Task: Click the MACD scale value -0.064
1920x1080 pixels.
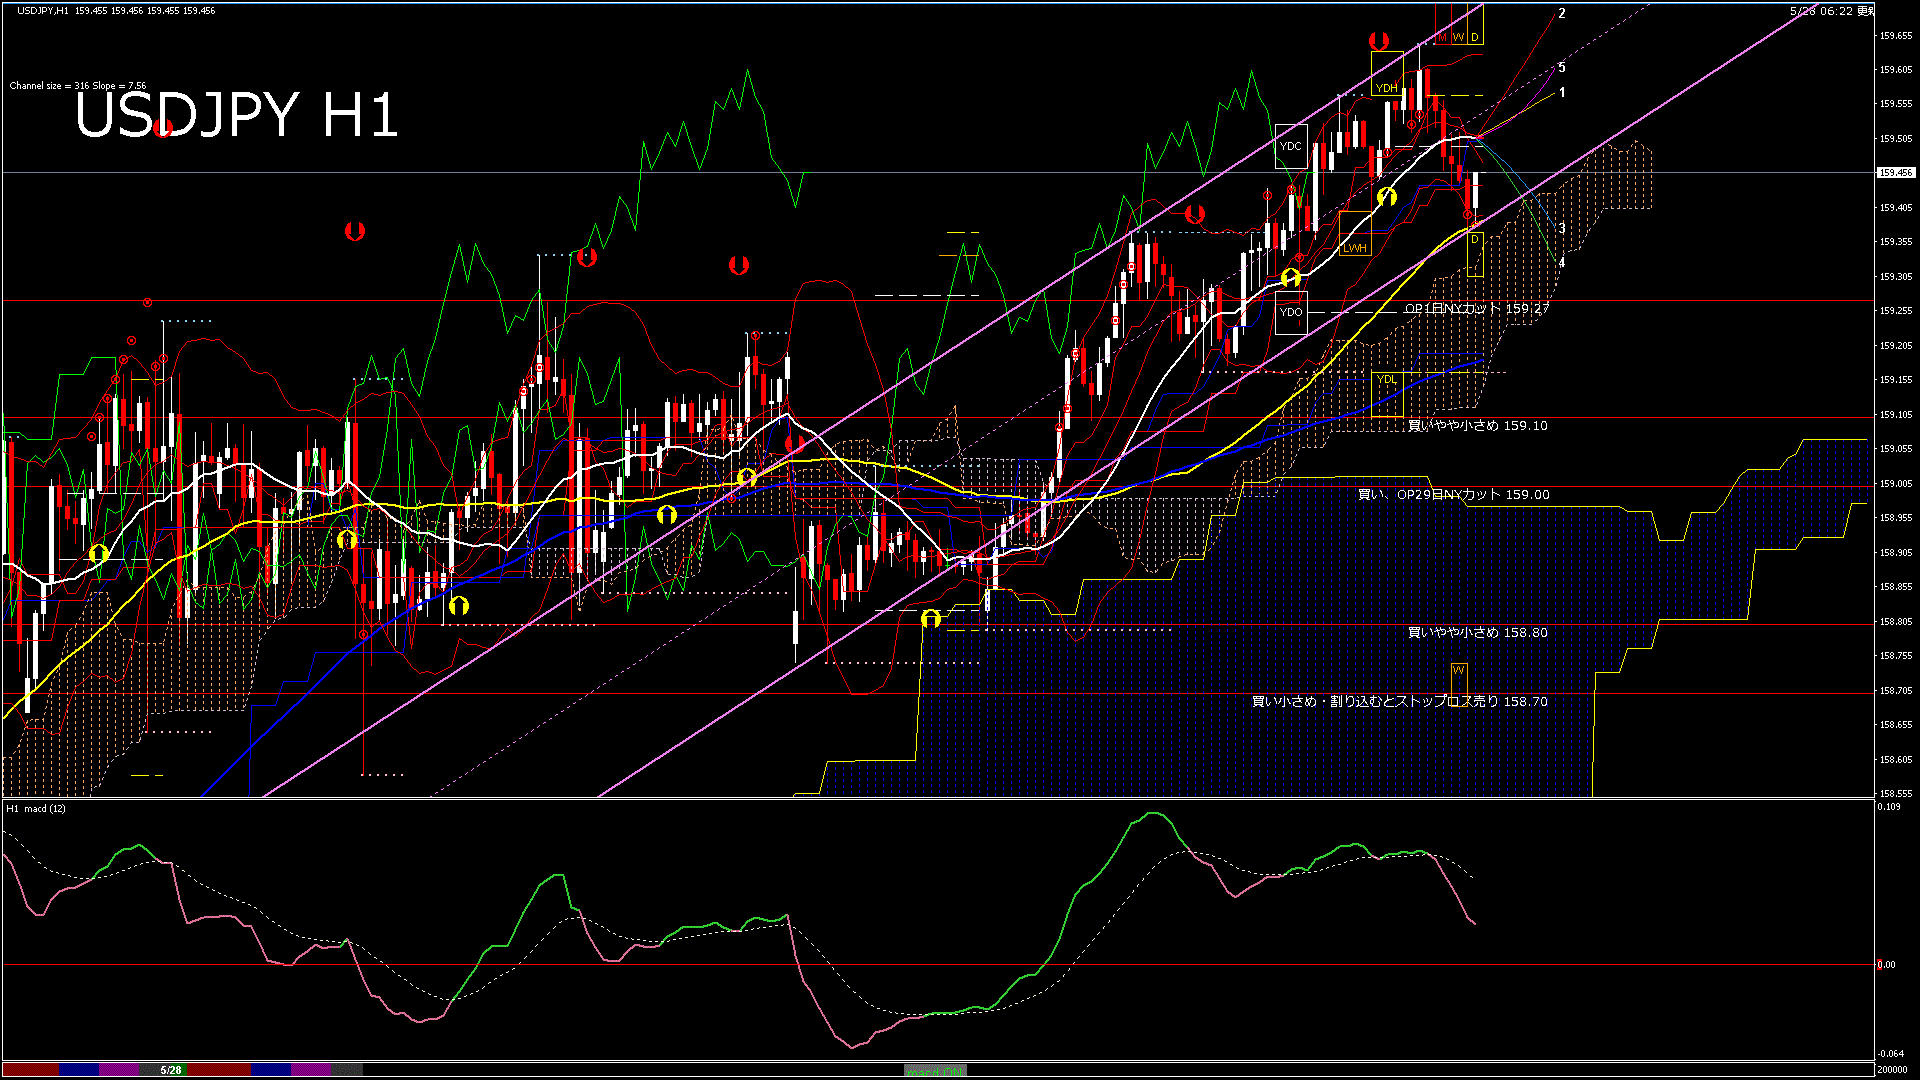Action: coord(1890,1053)
